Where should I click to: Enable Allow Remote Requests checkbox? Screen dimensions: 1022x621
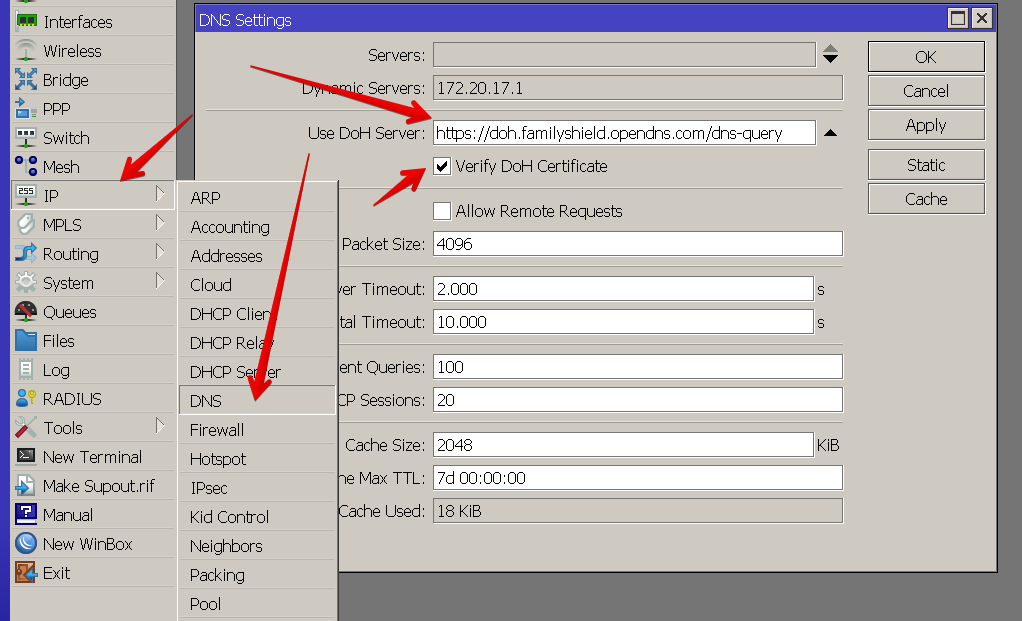[x=442, y=211]
